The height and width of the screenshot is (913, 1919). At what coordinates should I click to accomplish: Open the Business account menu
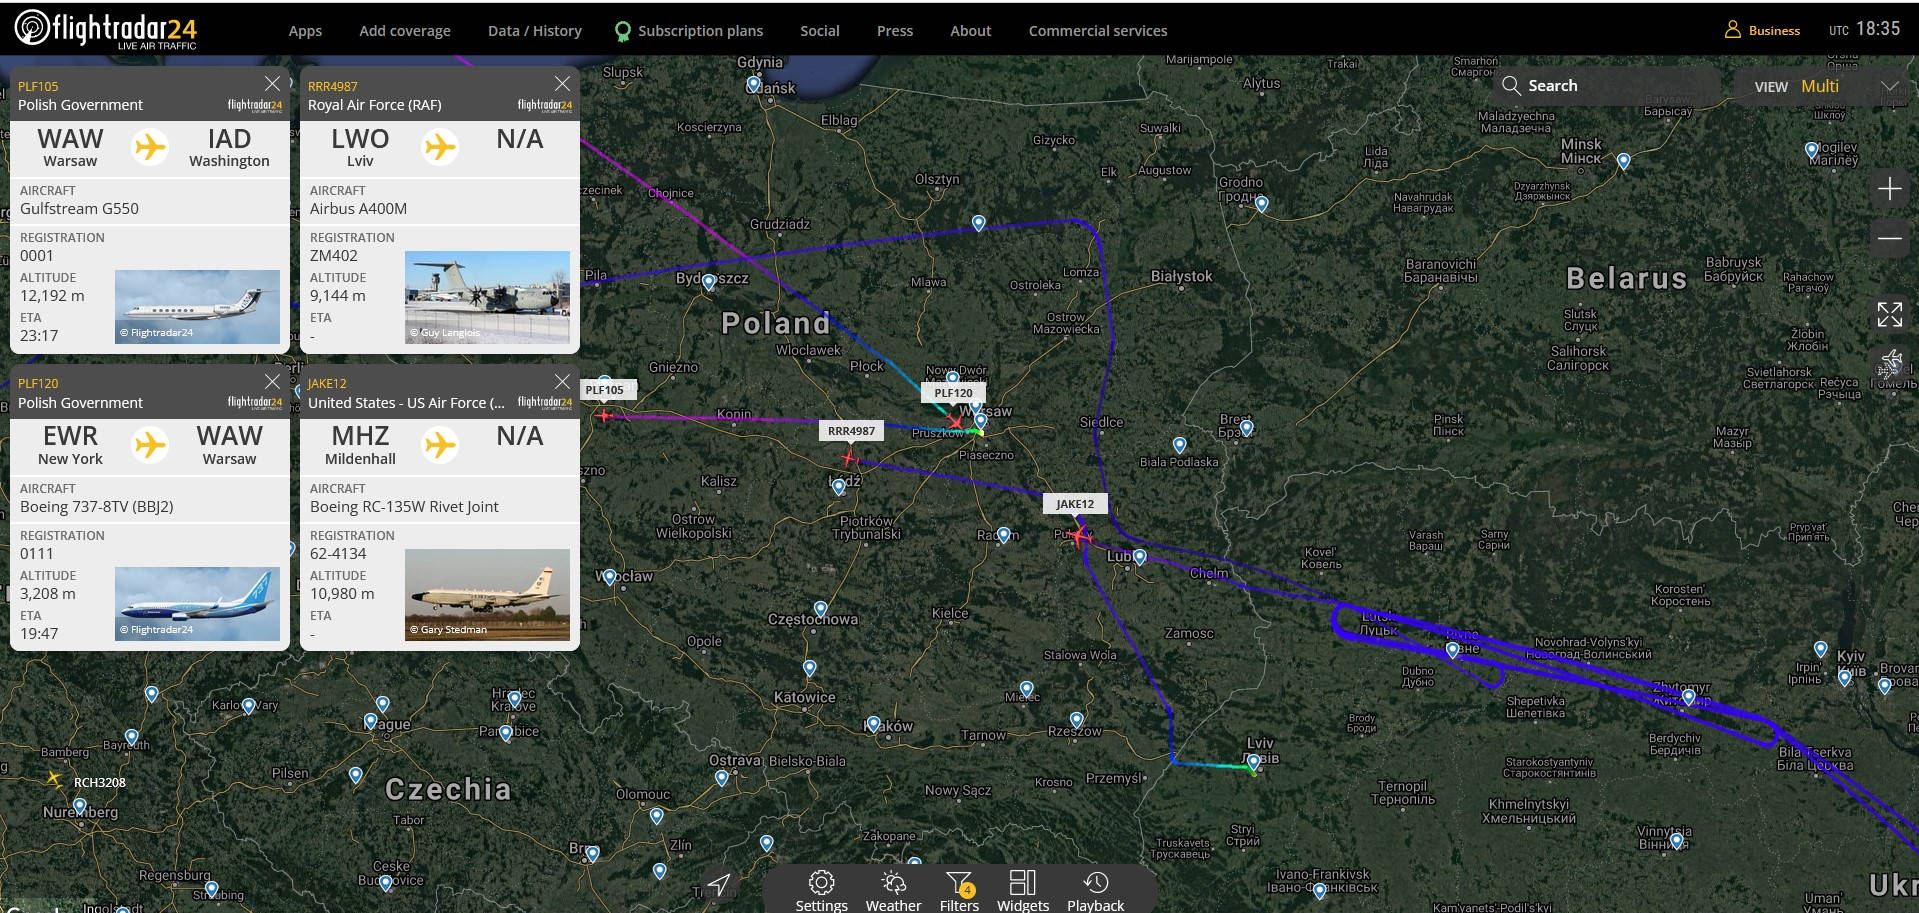point(1762,30)
